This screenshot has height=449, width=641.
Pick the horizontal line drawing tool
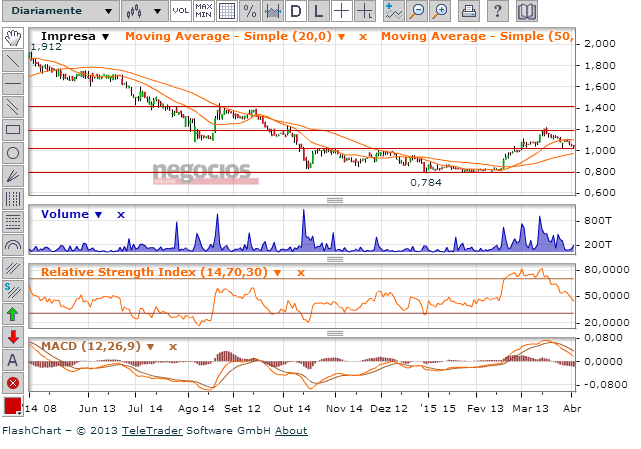13,83
